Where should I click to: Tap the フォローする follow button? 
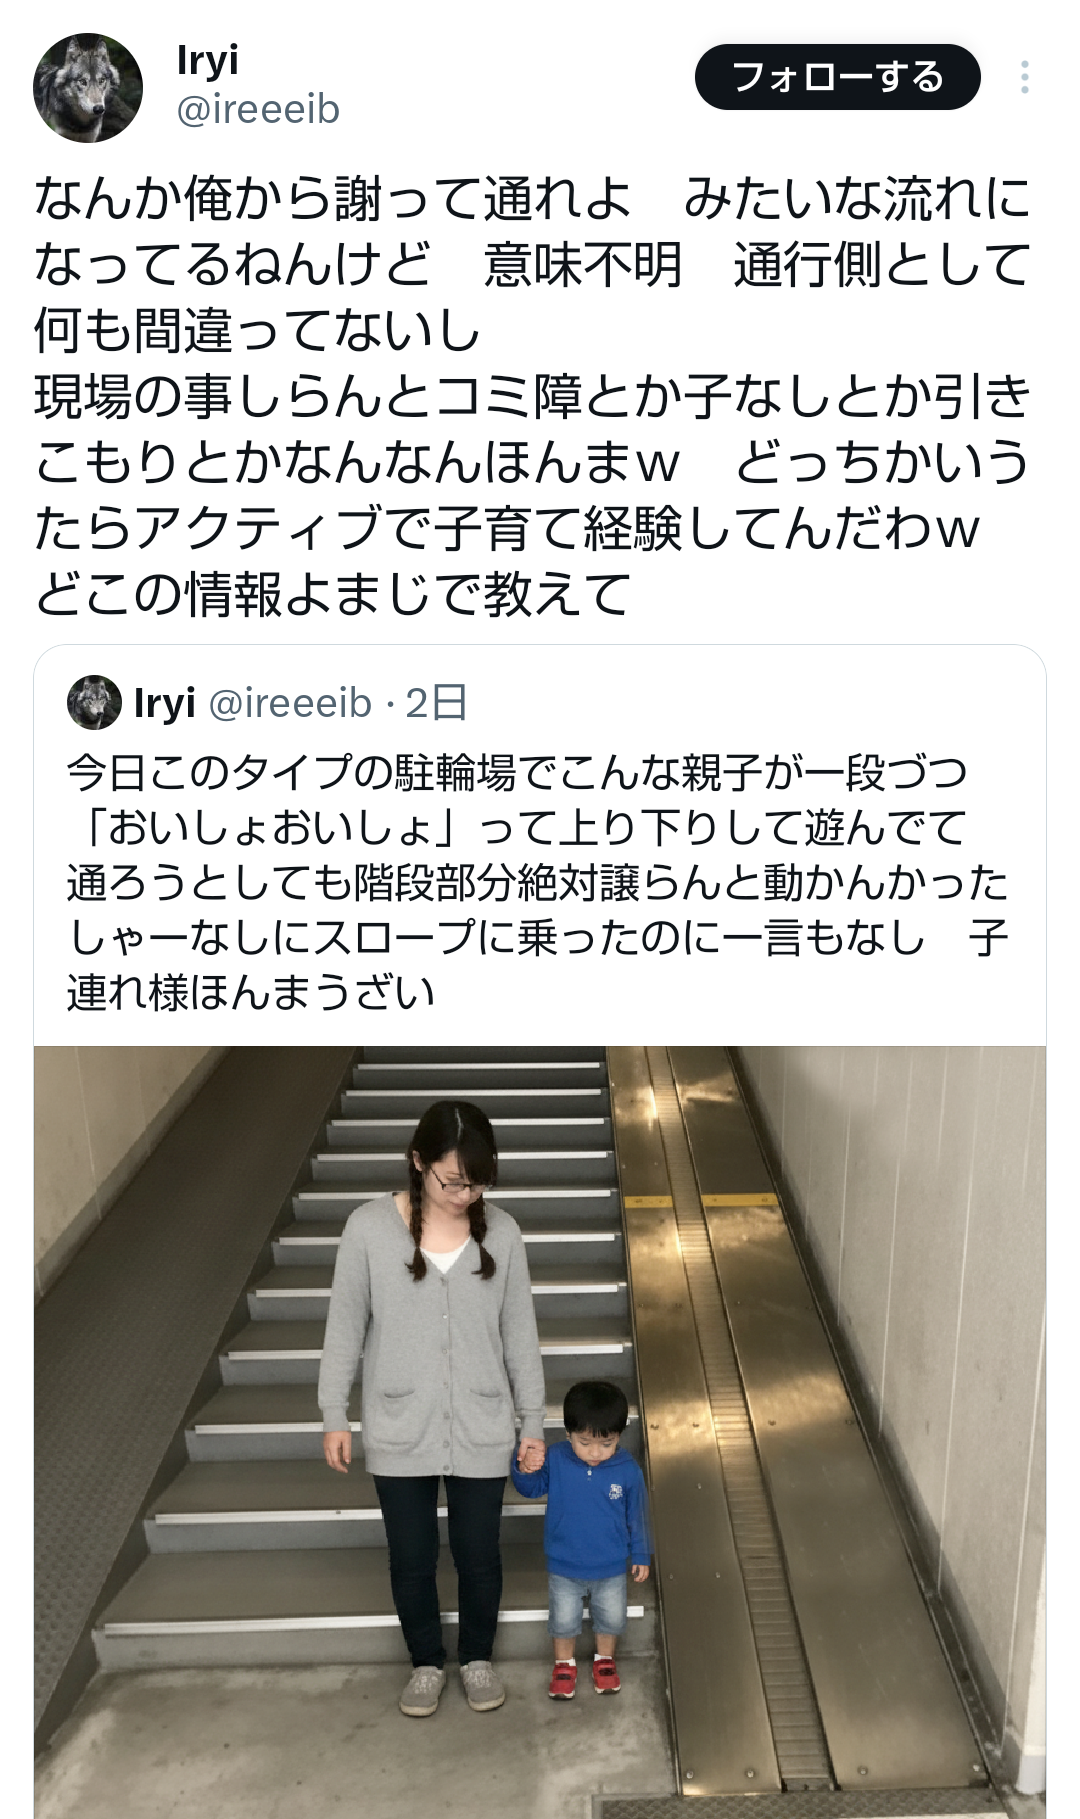(x=838, y=77)
